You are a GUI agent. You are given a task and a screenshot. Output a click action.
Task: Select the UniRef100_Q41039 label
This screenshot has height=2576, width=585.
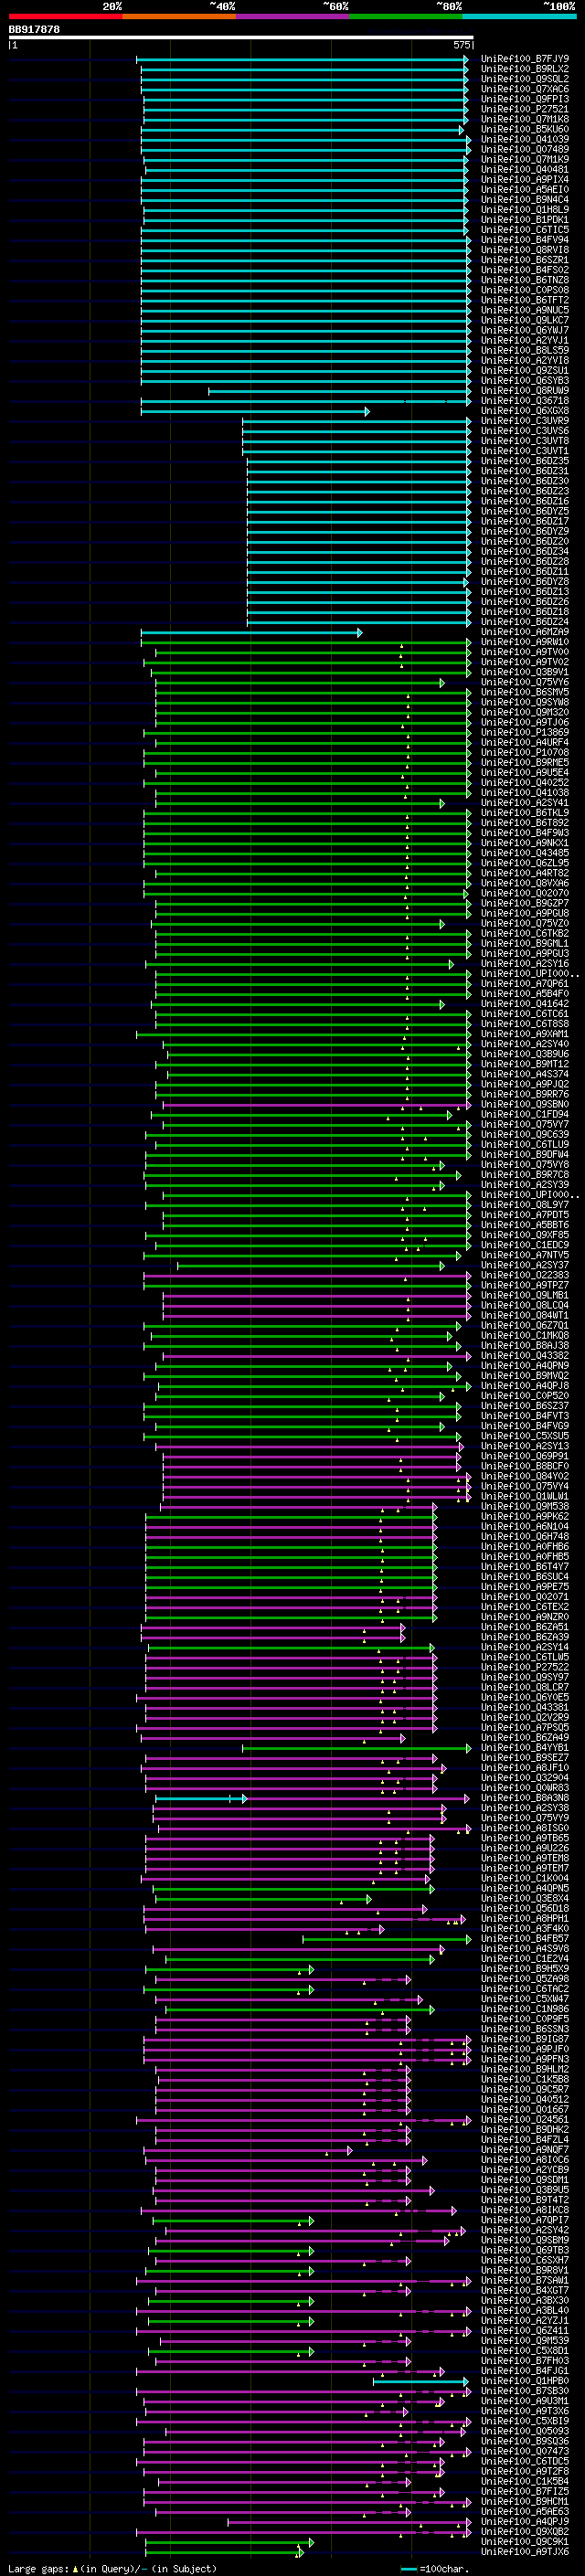coord(525,139)
